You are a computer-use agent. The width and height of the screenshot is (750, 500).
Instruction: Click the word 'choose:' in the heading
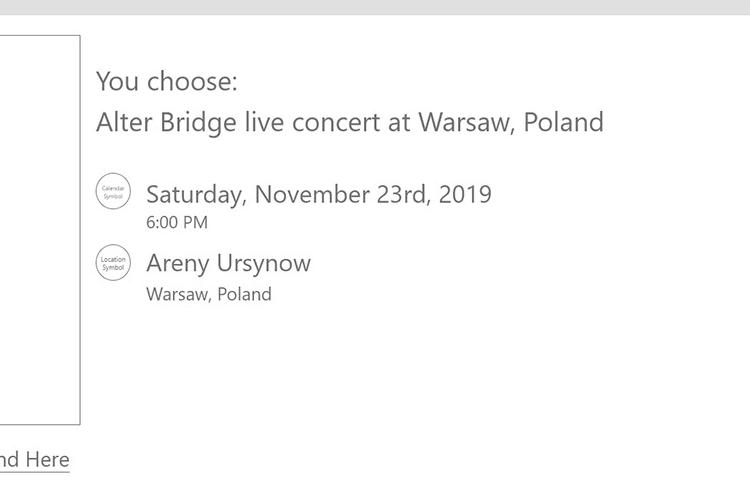[192, 81]
